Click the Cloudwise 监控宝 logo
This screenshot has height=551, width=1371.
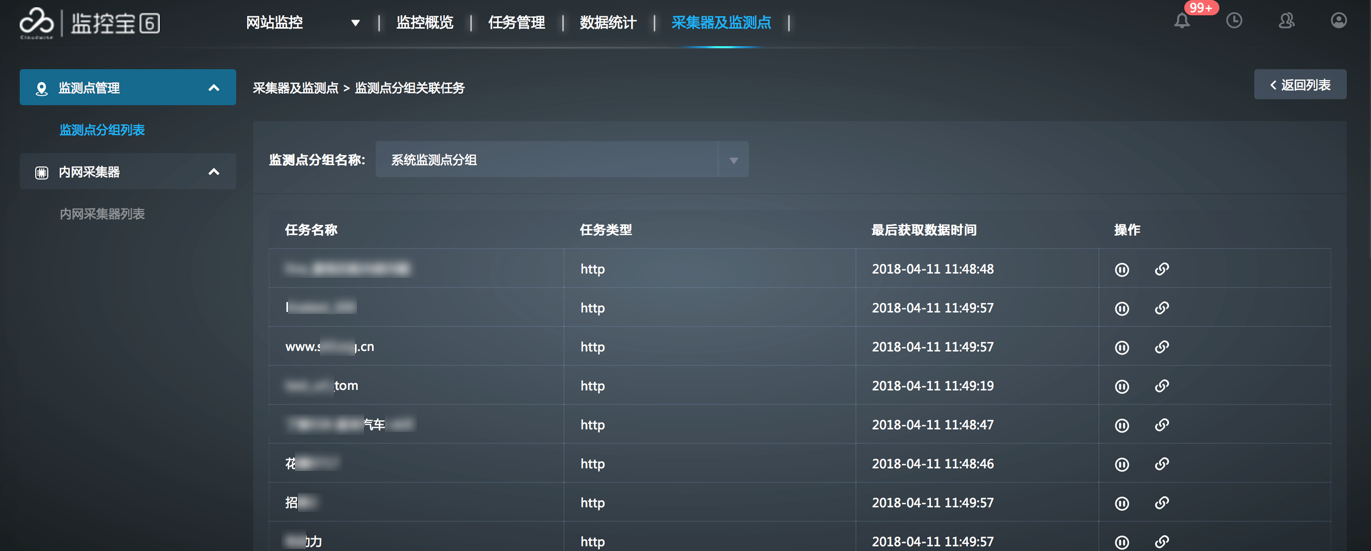point(90,22)
